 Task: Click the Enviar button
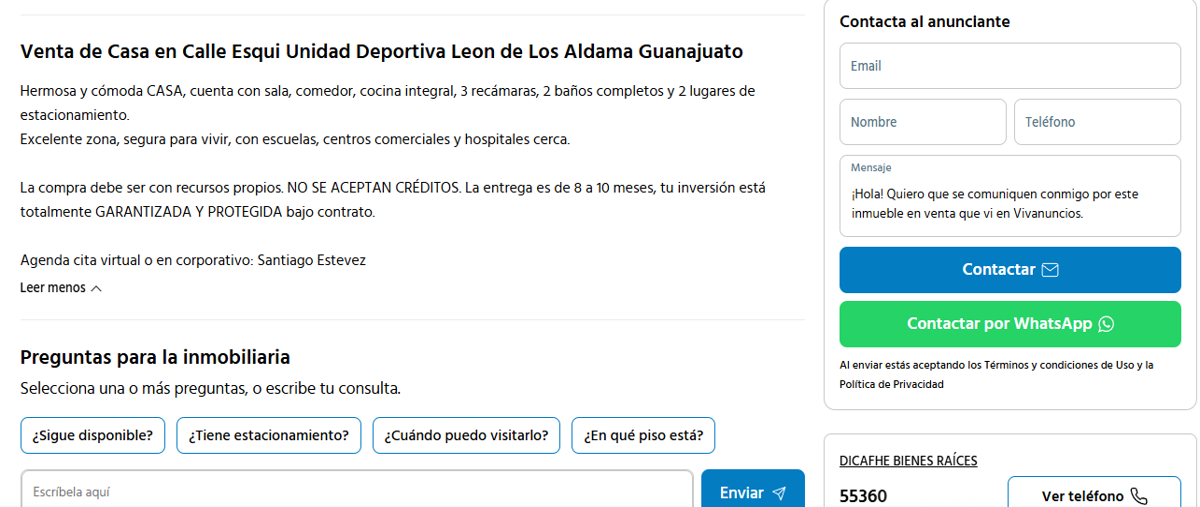click(752, 492)
